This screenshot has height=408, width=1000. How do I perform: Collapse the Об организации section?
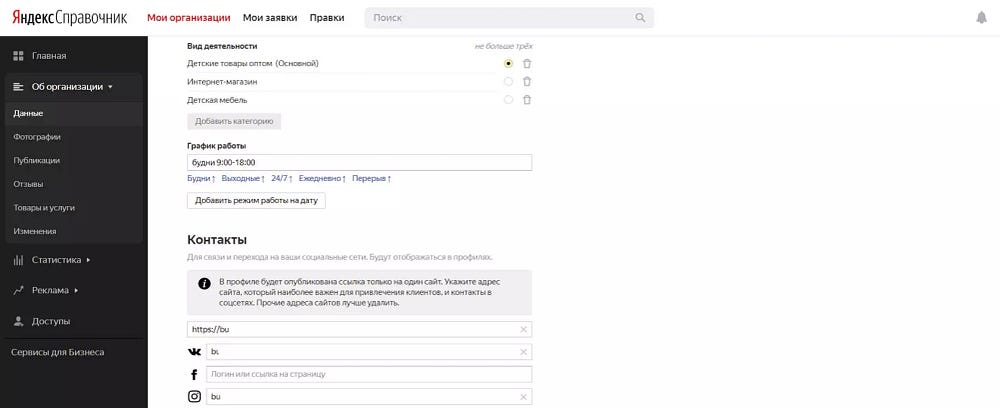[x=73, y=87]
